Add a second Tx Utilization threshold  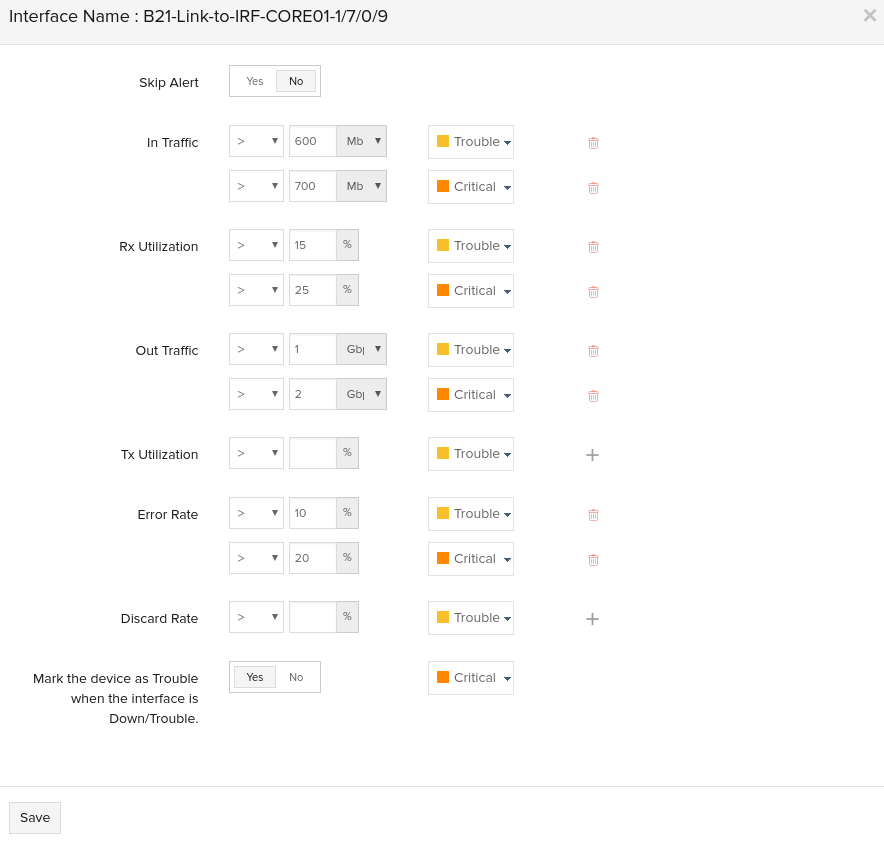592,454
